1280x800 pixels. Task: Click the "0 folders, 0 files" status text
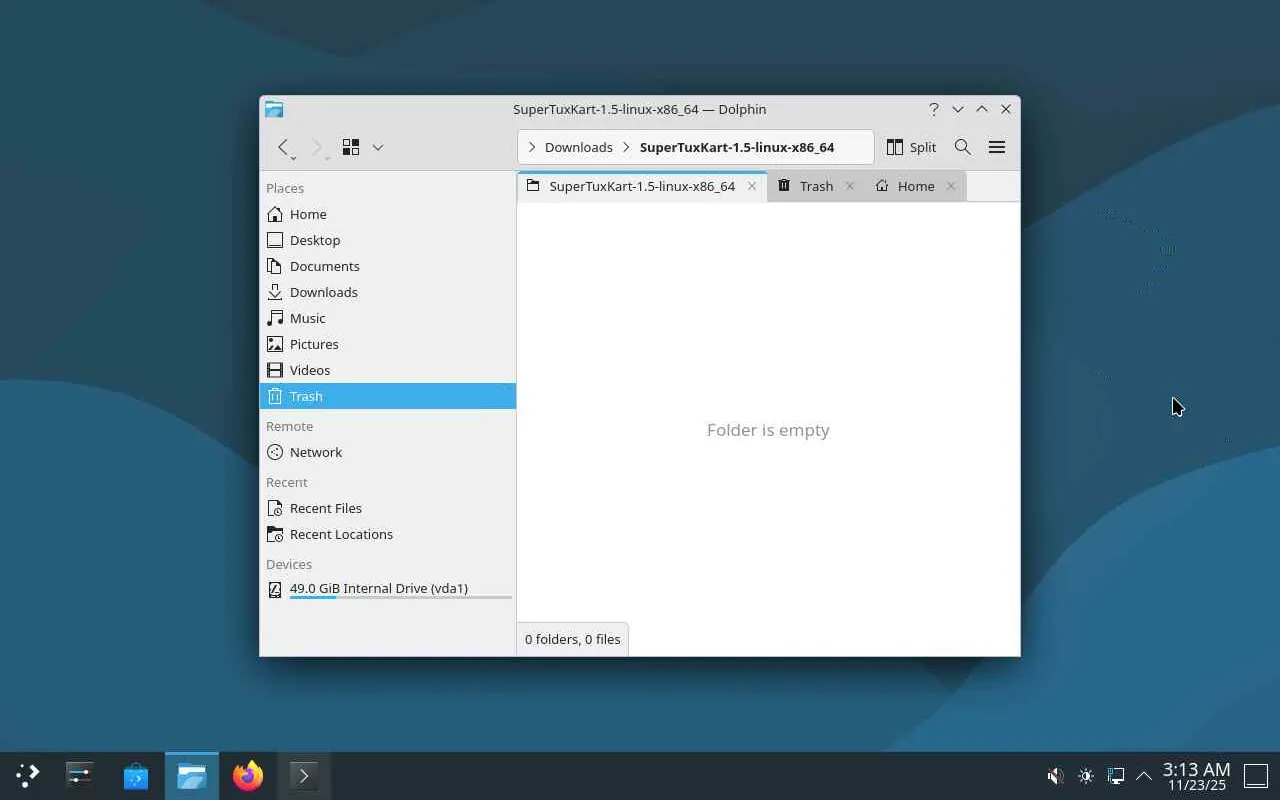coord(573,639)
